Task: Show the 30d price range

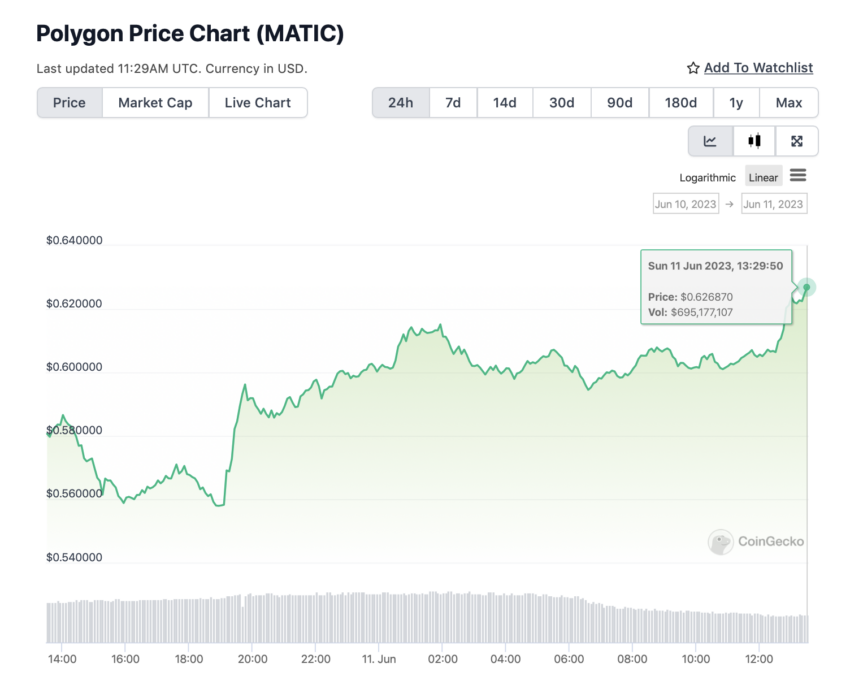Action: (561, 103)
